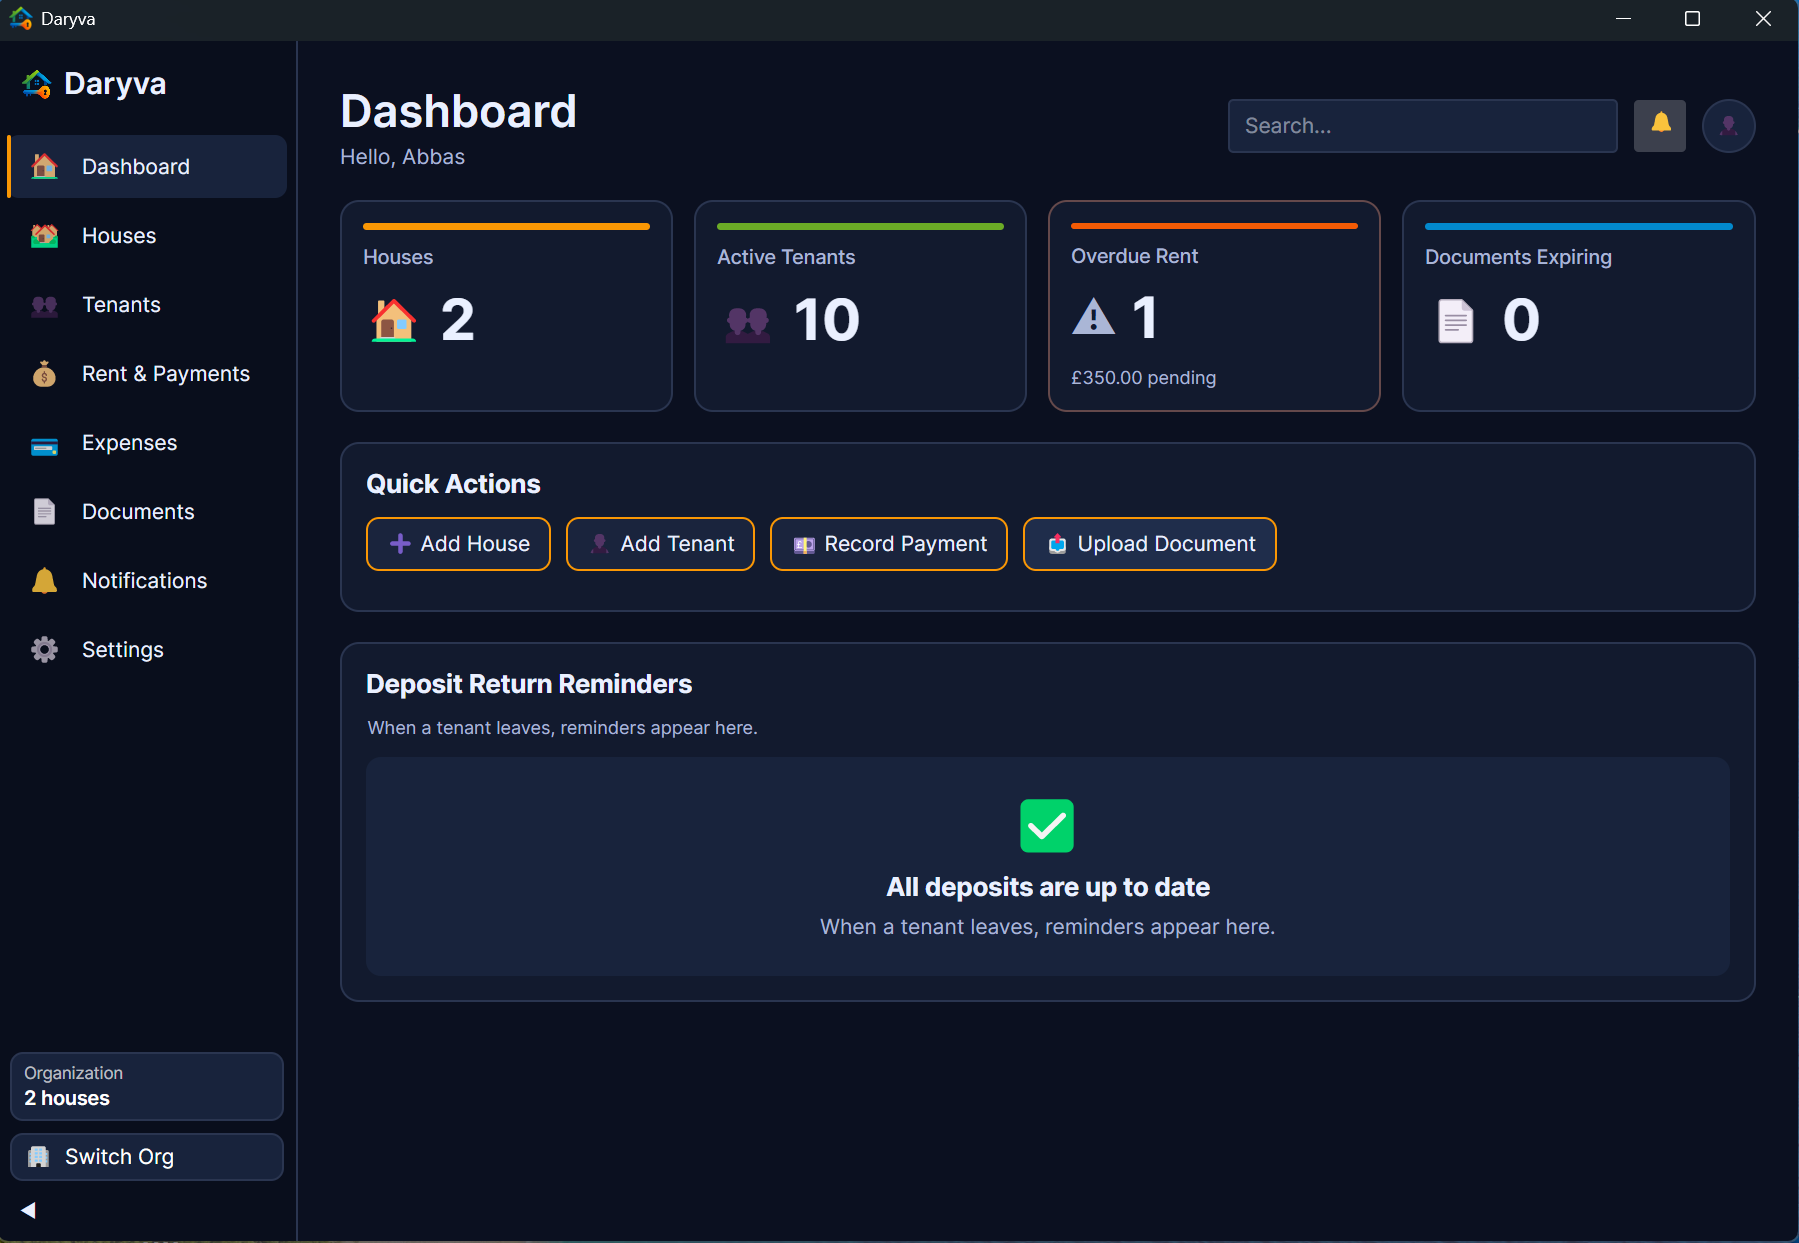The image size is (1799, 1243).
Task: Collapse the sidebar with the arrow
Action: [x=28, y=1210]
